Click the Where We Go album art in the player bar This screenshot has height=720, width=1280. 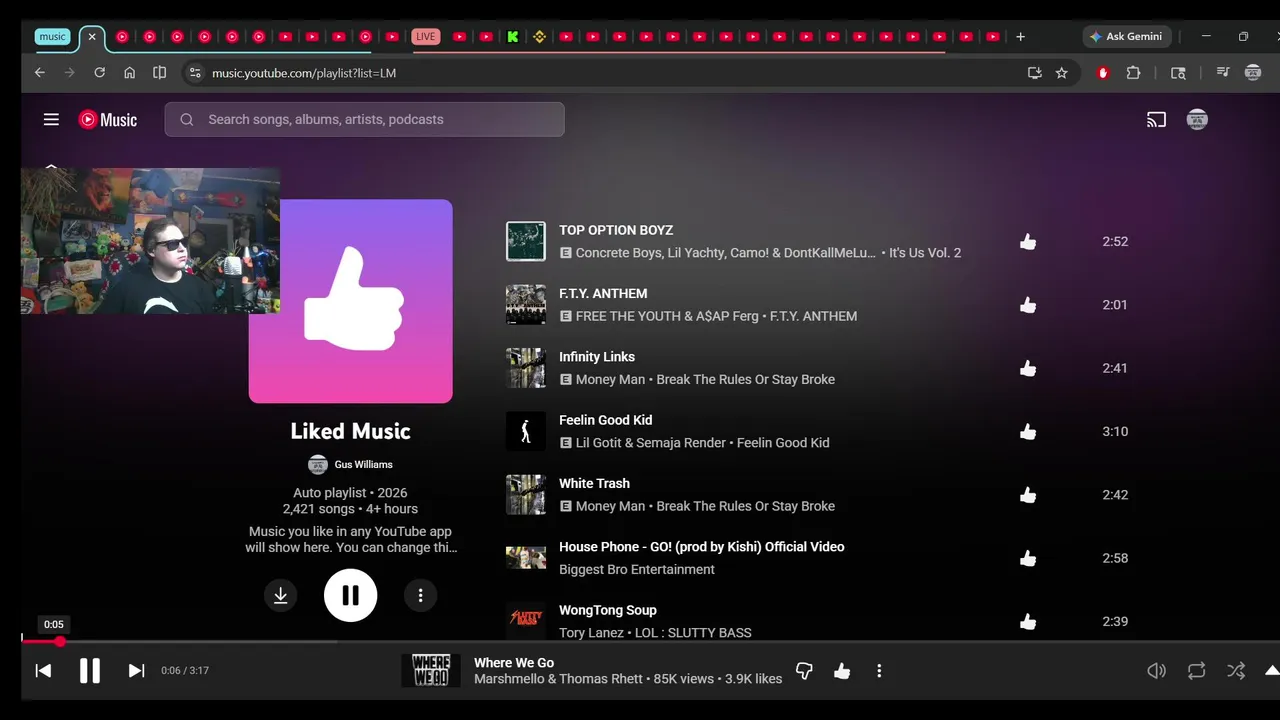(432, 671)
